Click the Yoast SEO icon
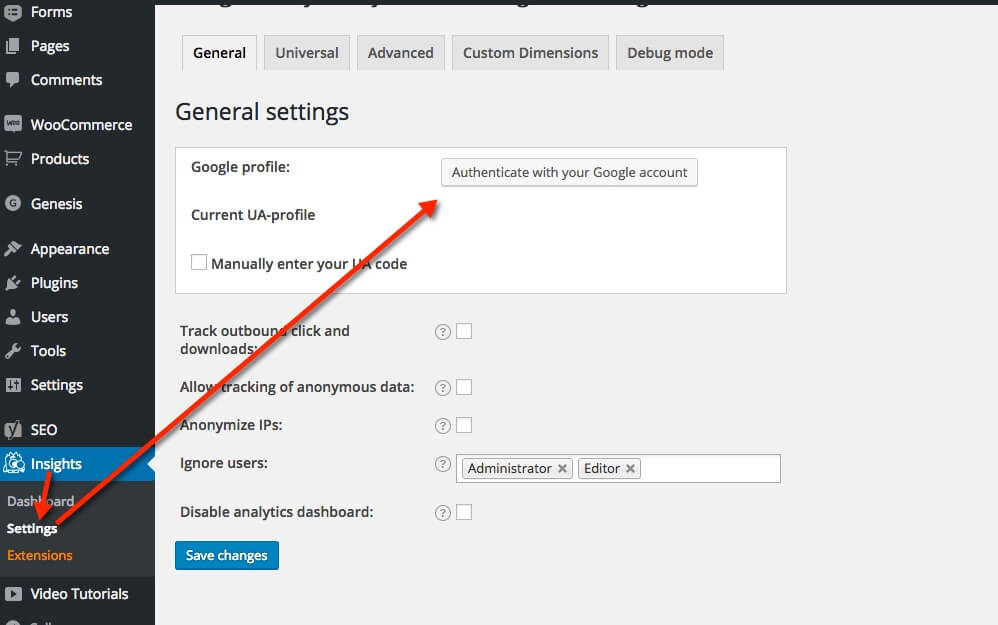The height and width of the screenshot is (625, 998). coord(13,430)
